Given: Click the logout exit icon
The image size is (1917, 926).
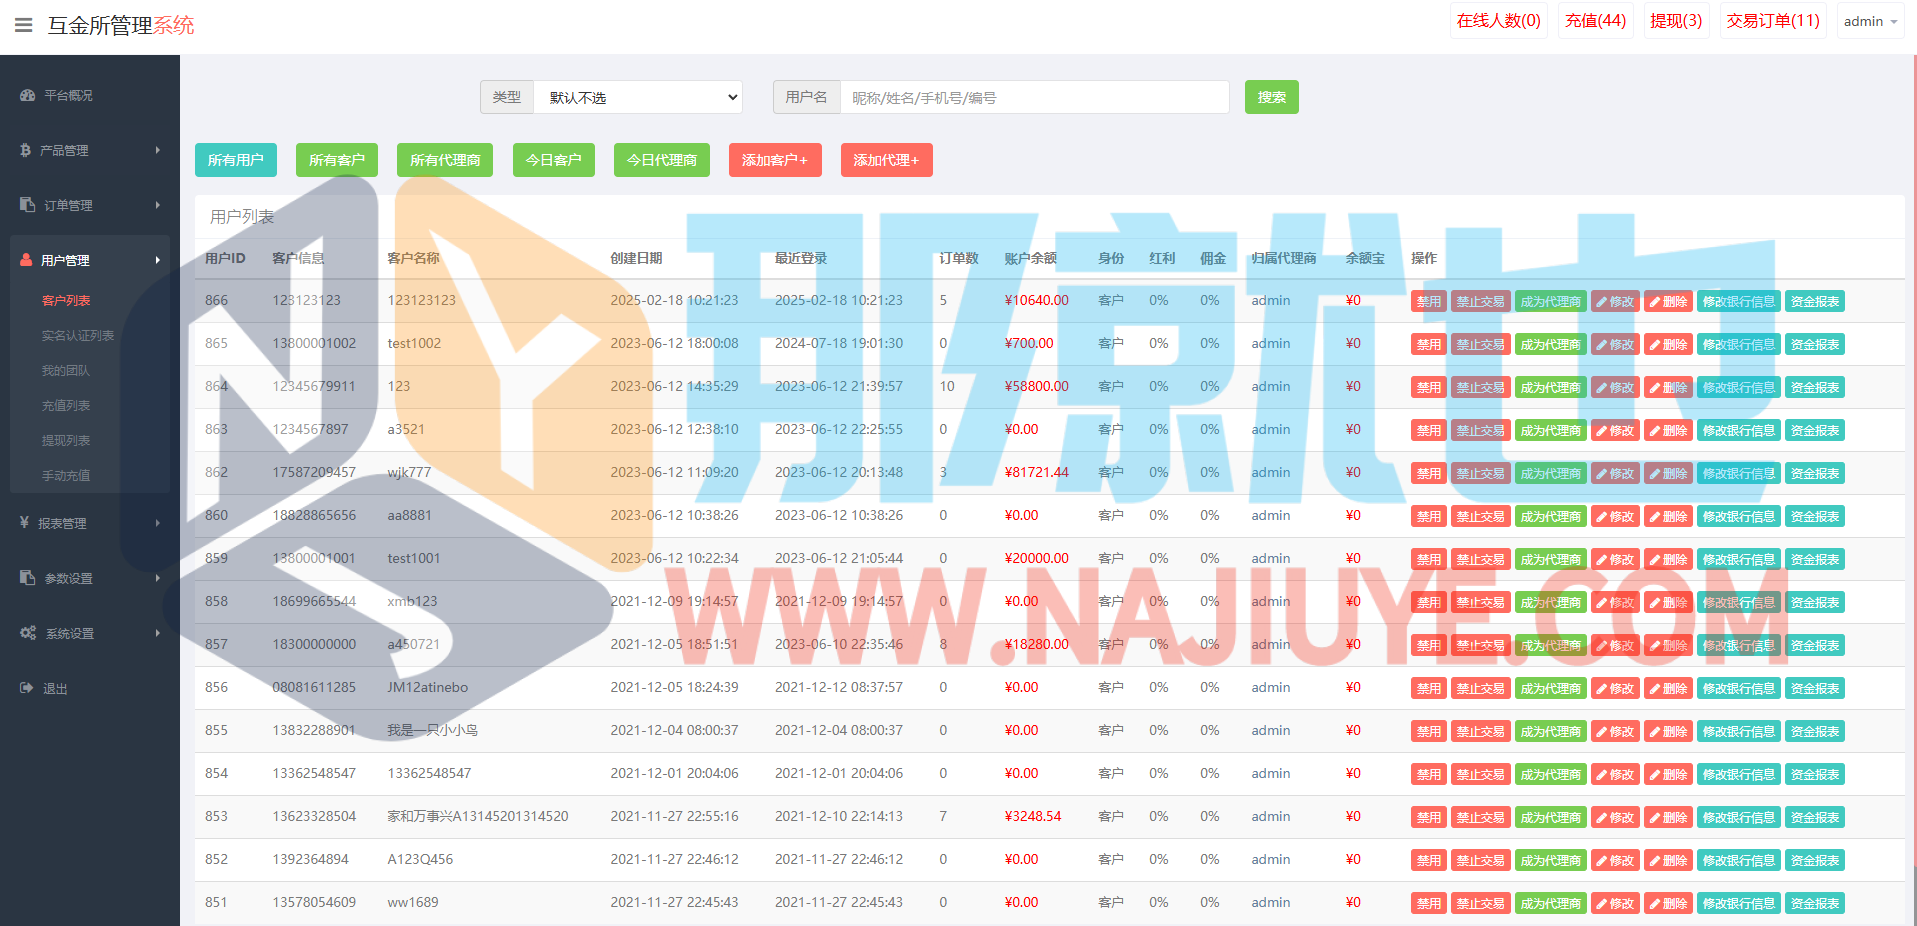Looking at the screenshot, I should tap(27, 688).
